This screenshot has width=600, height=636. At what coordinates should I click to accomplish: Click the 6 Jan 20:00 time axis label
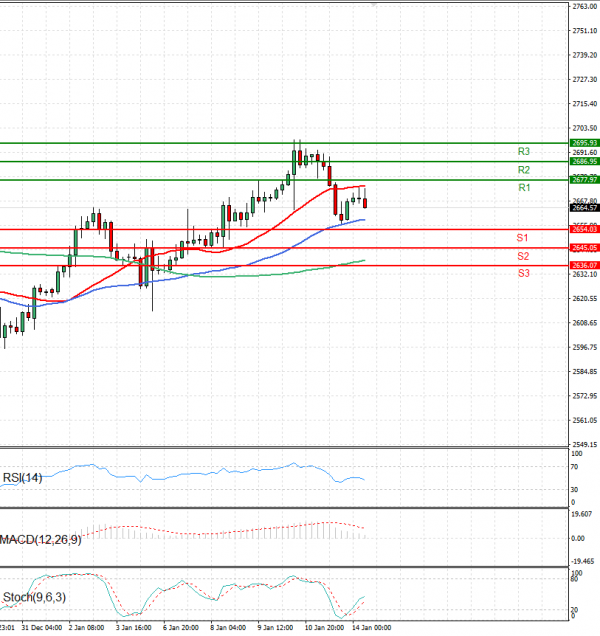point(180,628)
